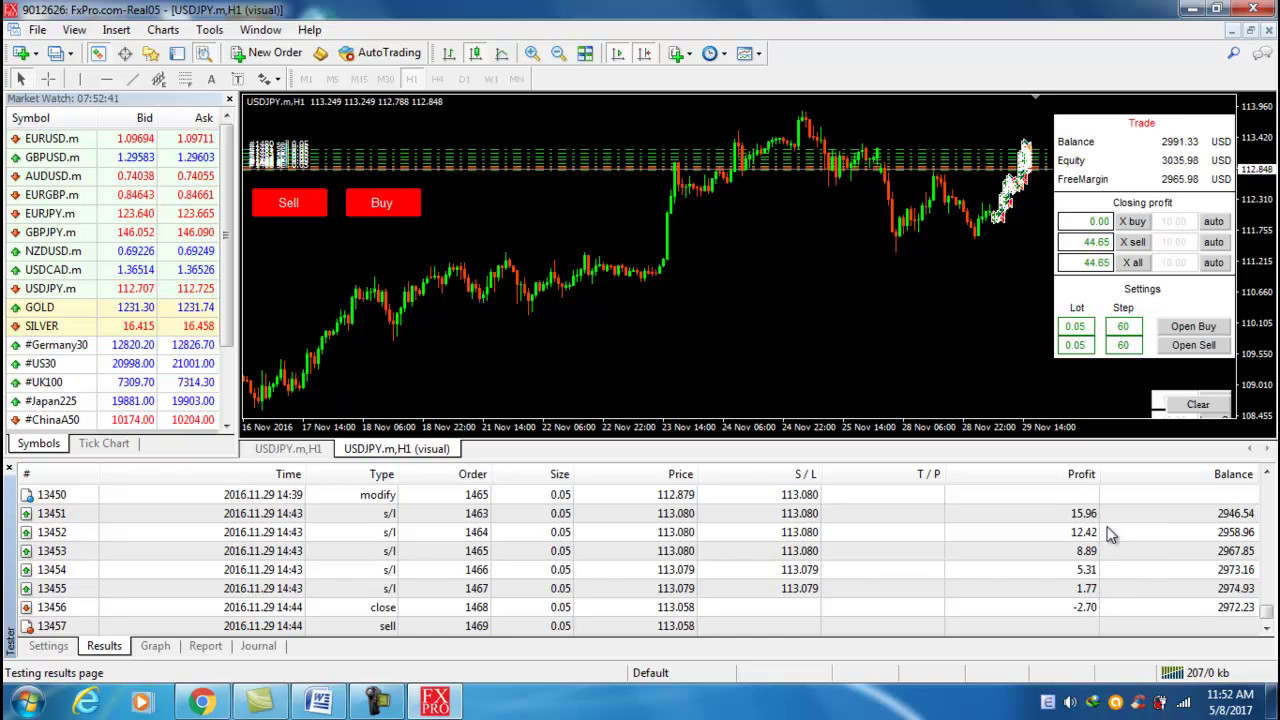Viewport: 1280px width, 720px height.
Task: Toggle the Market Watch window icon
Action: tap(98, 53)
